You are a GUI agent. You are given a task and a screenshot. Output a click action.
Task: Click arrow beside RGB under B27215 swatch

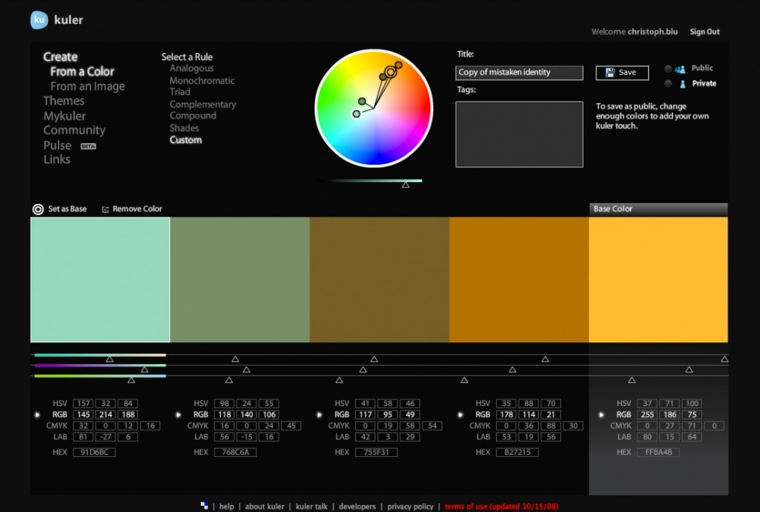click(x=460, y=415)
